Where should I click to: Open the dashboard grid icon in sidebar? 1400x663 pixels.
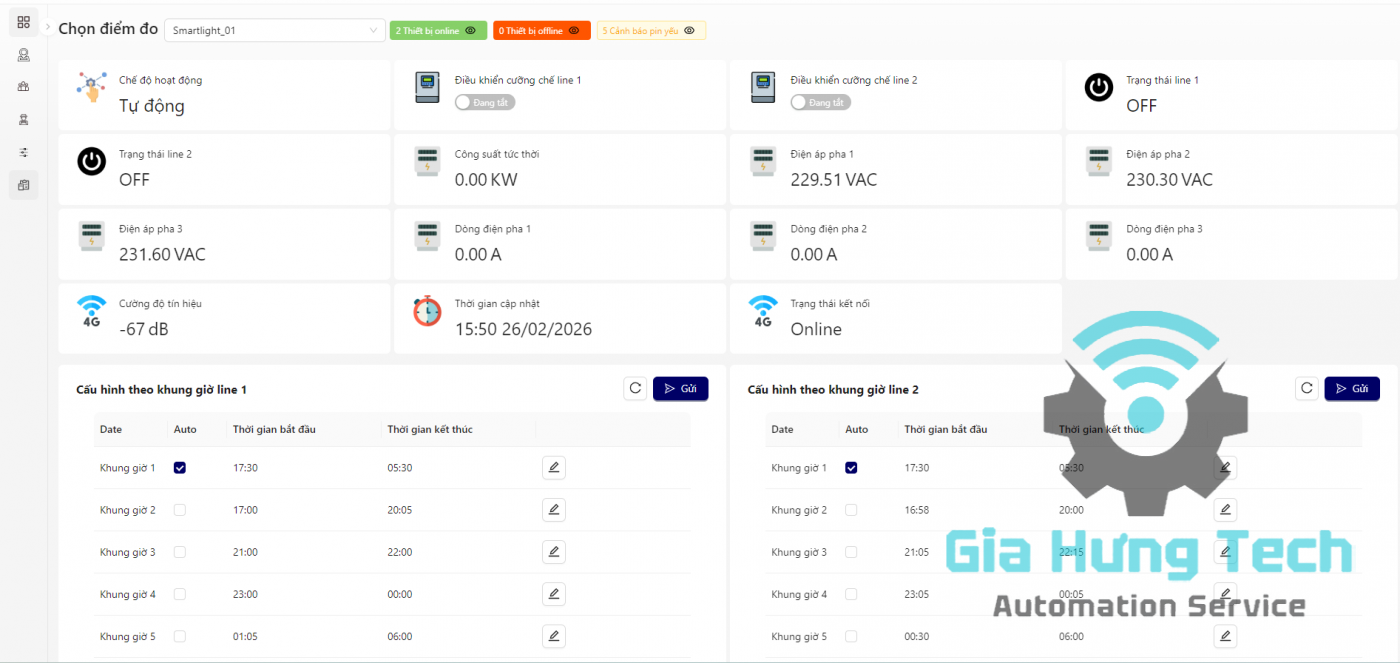(24, 22)
